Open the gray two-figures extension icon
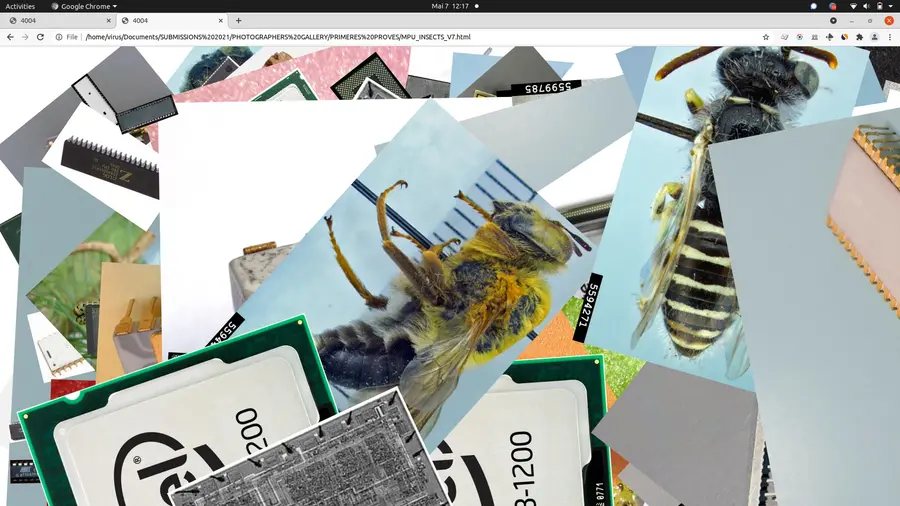The width and height of the screenshot is (900, 506). [814, 37]
